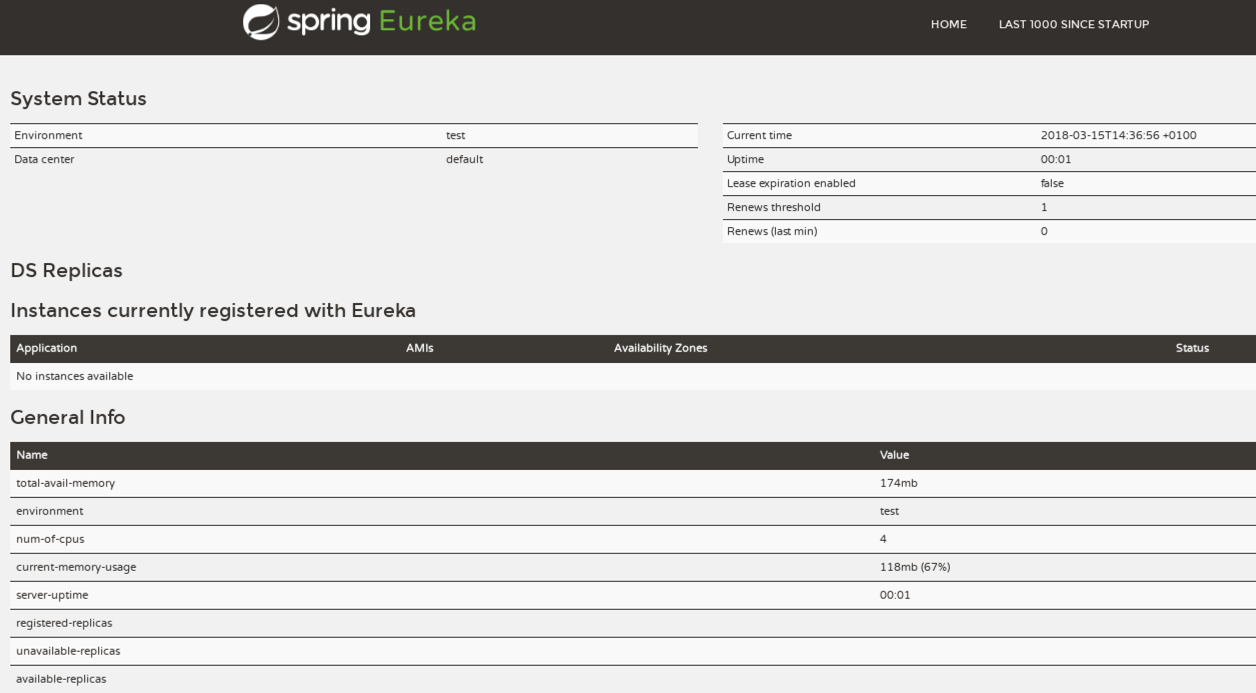
Task: Click the current-memory-usage 118mb value
Action: coord(913,566)
